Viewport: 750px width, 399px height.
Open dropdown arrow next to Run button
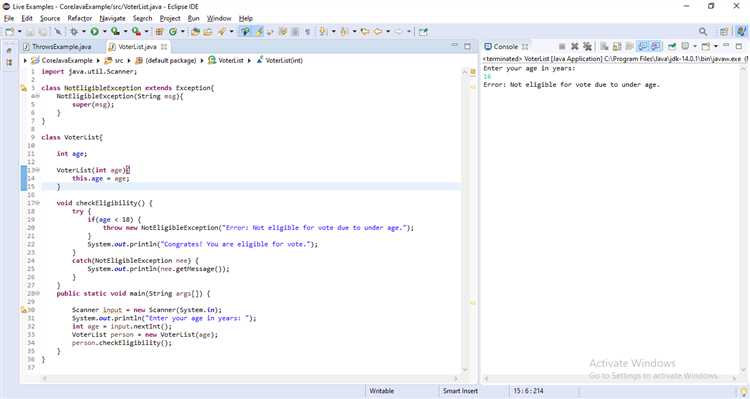104,32
